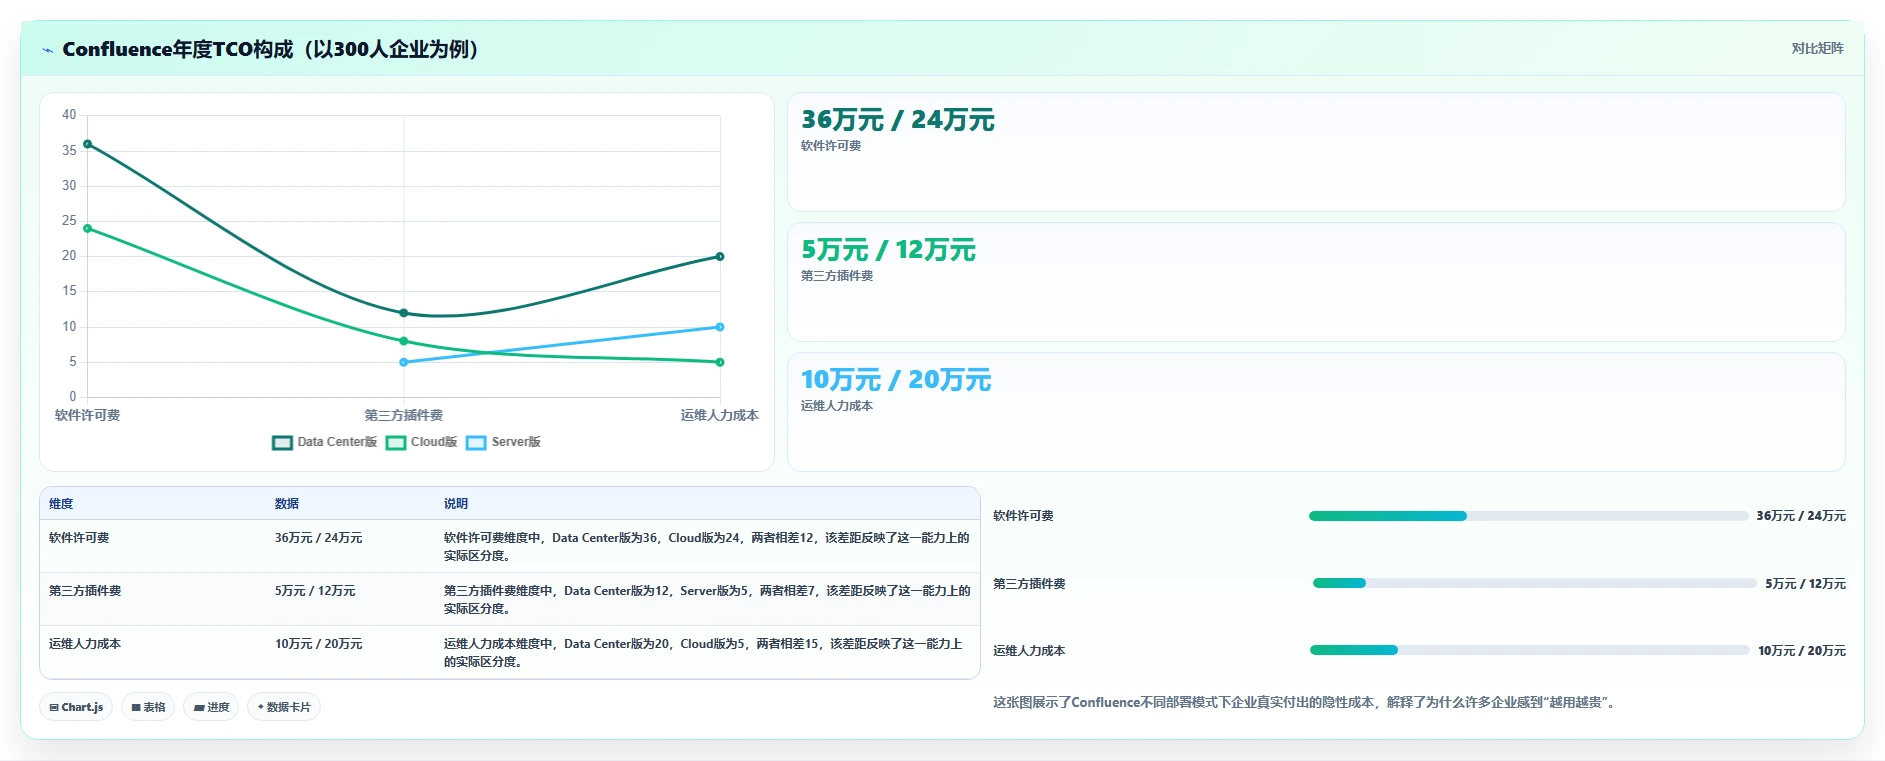This screenshot has height=761, width=1885.
Task: Click the 说明 table column header
Action: (x=456, y=504)
